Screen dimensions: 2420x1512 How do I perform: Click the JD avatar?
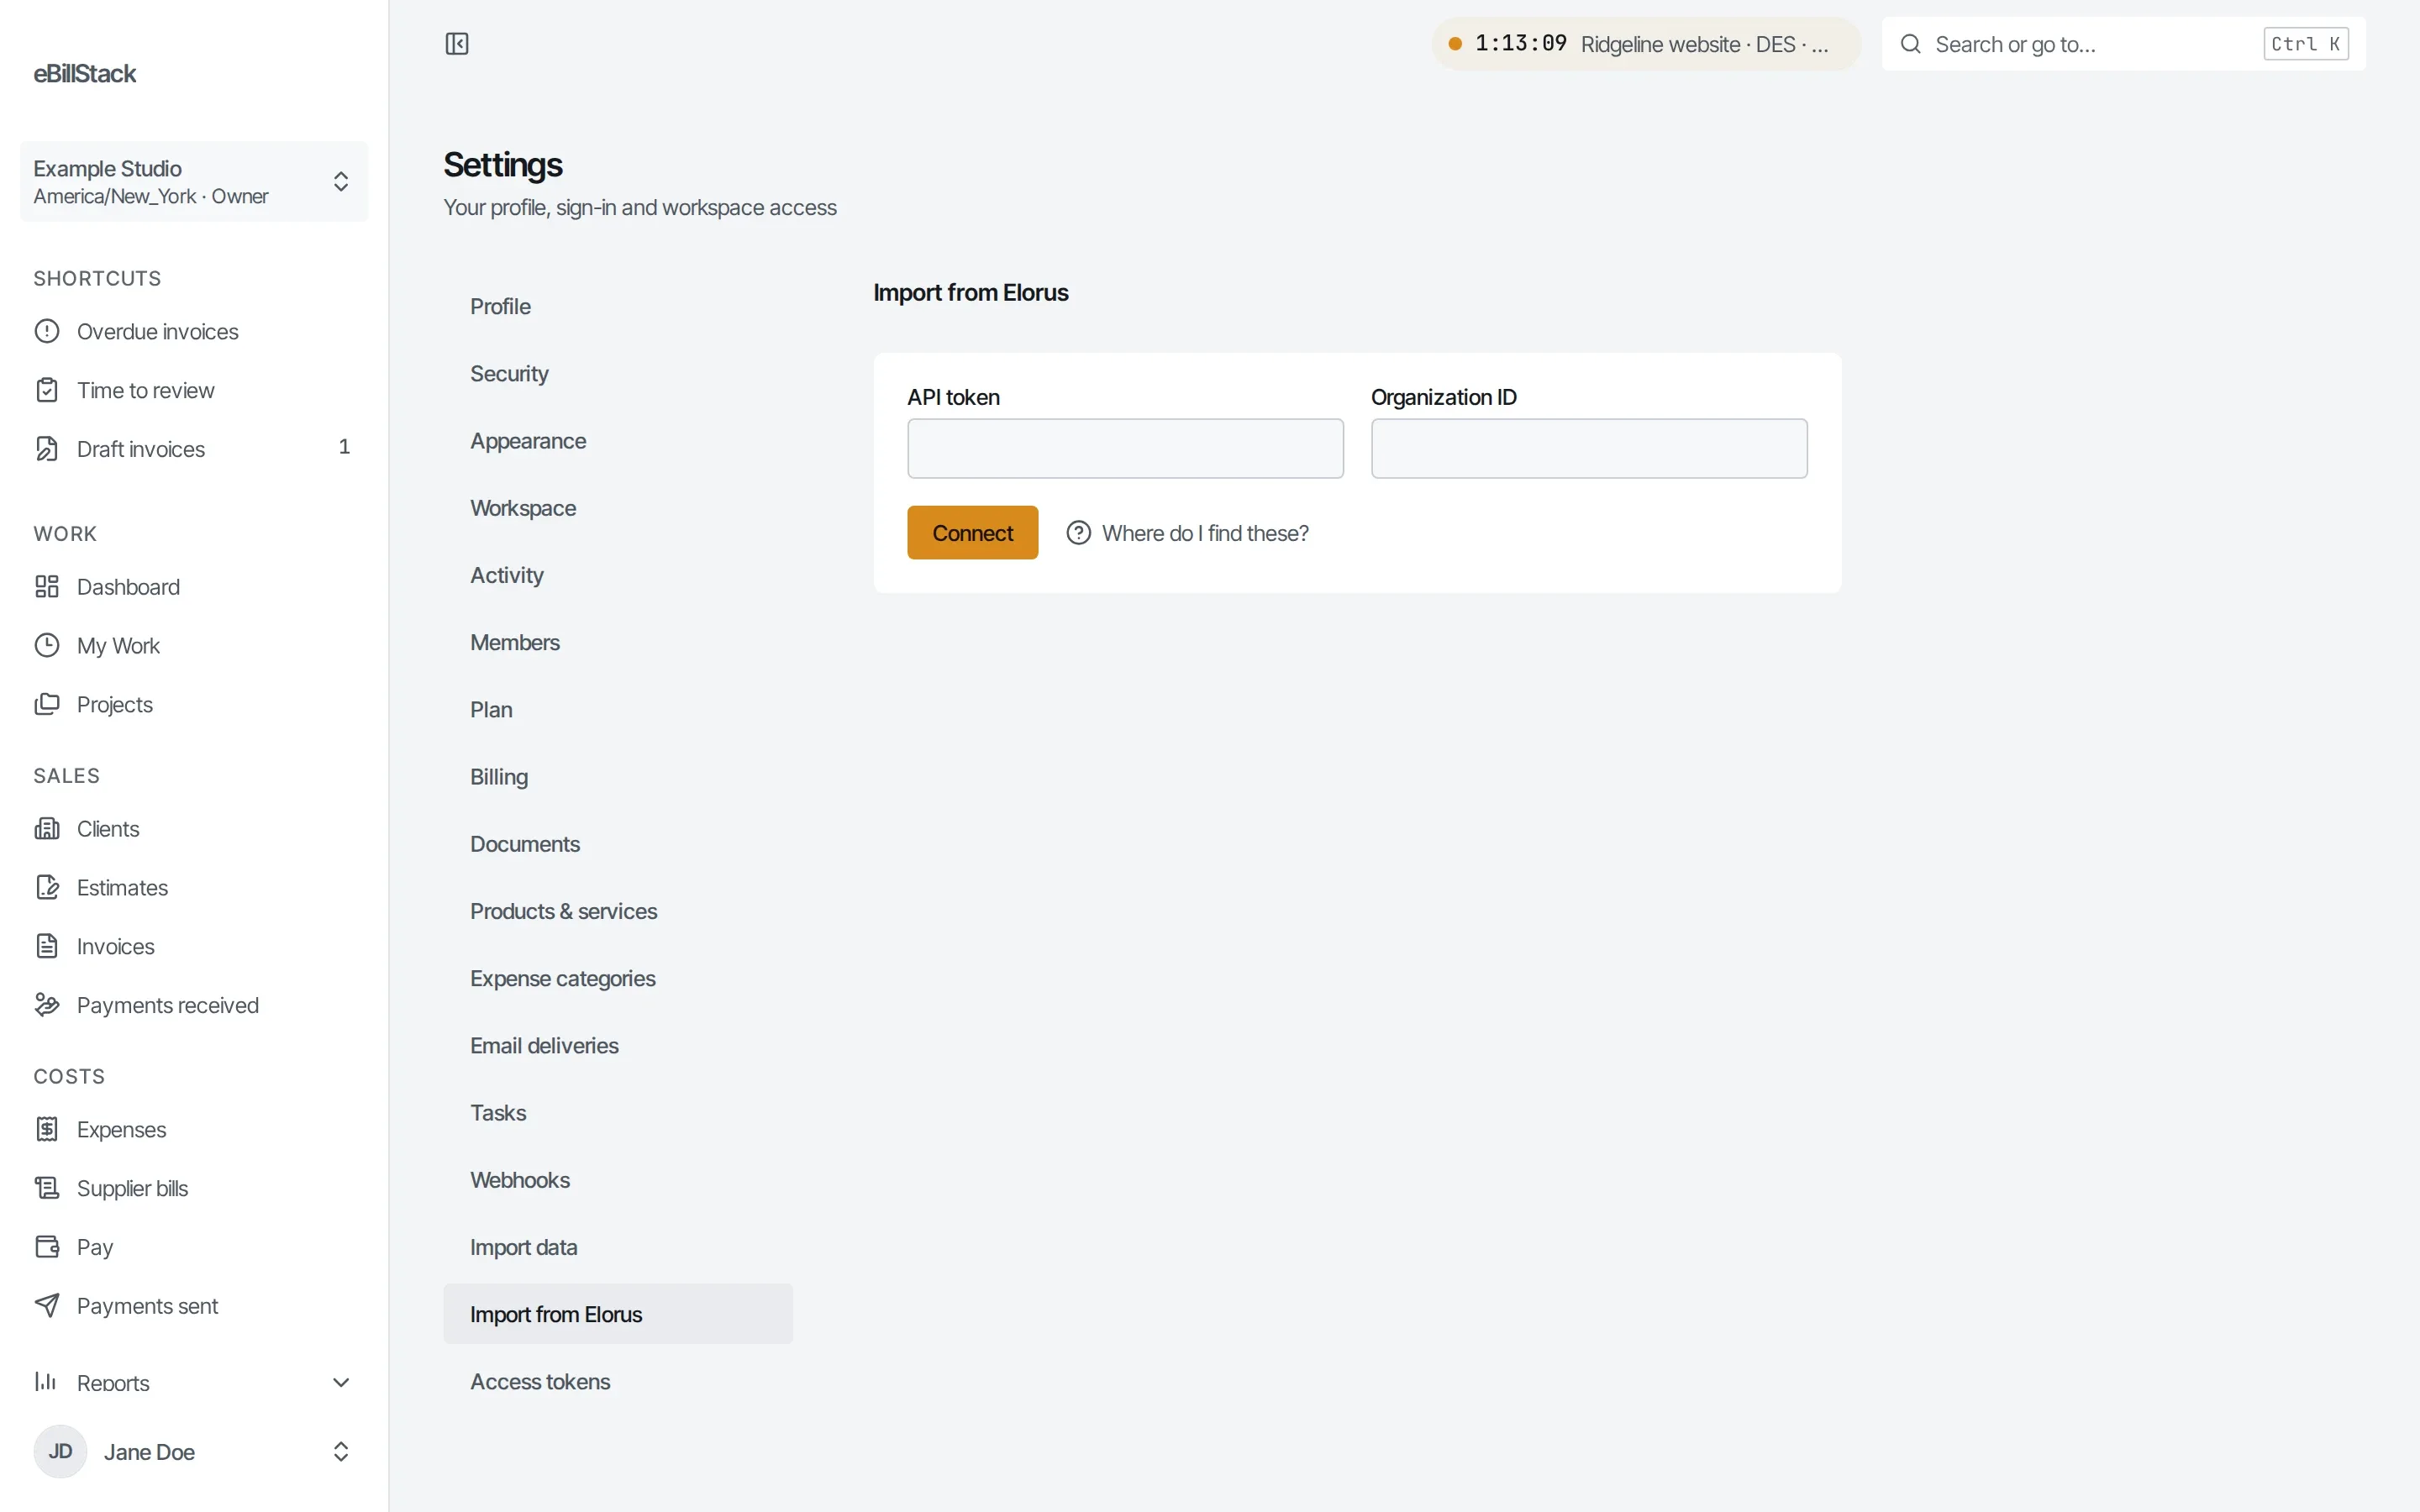click(60, 1452)
